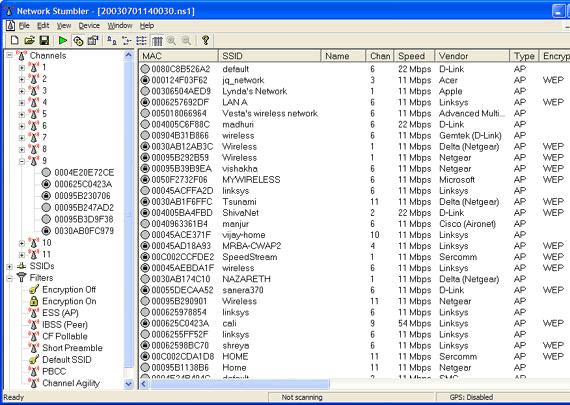Select Channel Agility filter
This screenshot has width=570, height=405.
click(71, 383)
